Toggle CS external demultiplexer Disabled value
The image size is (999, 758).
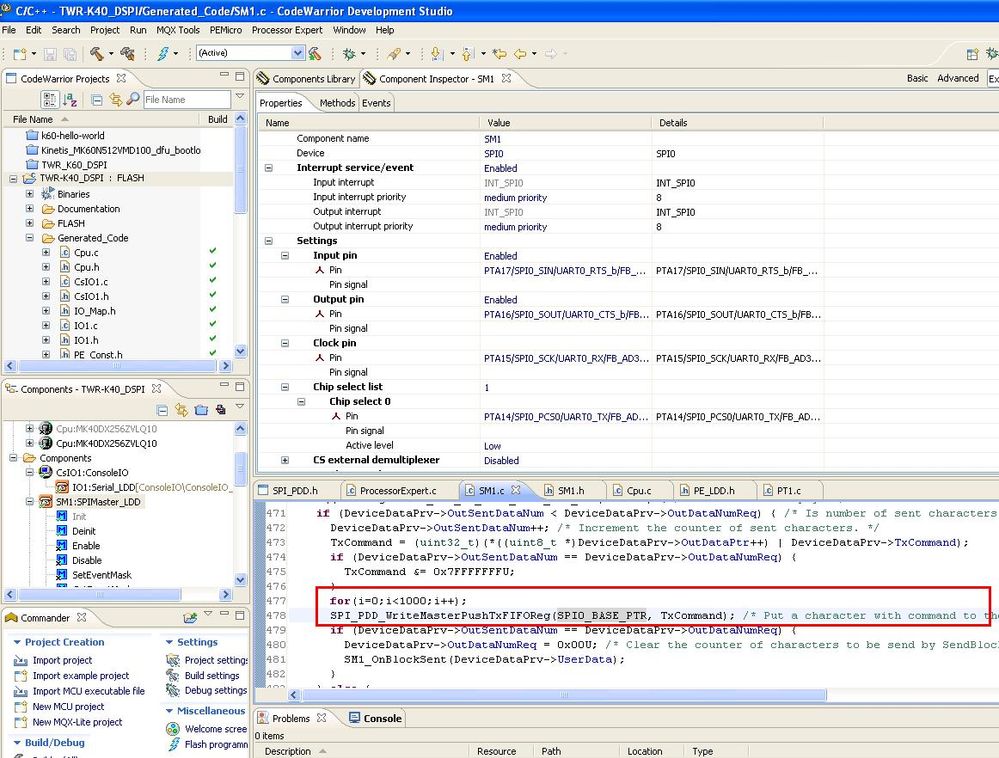tap(501, 460)
